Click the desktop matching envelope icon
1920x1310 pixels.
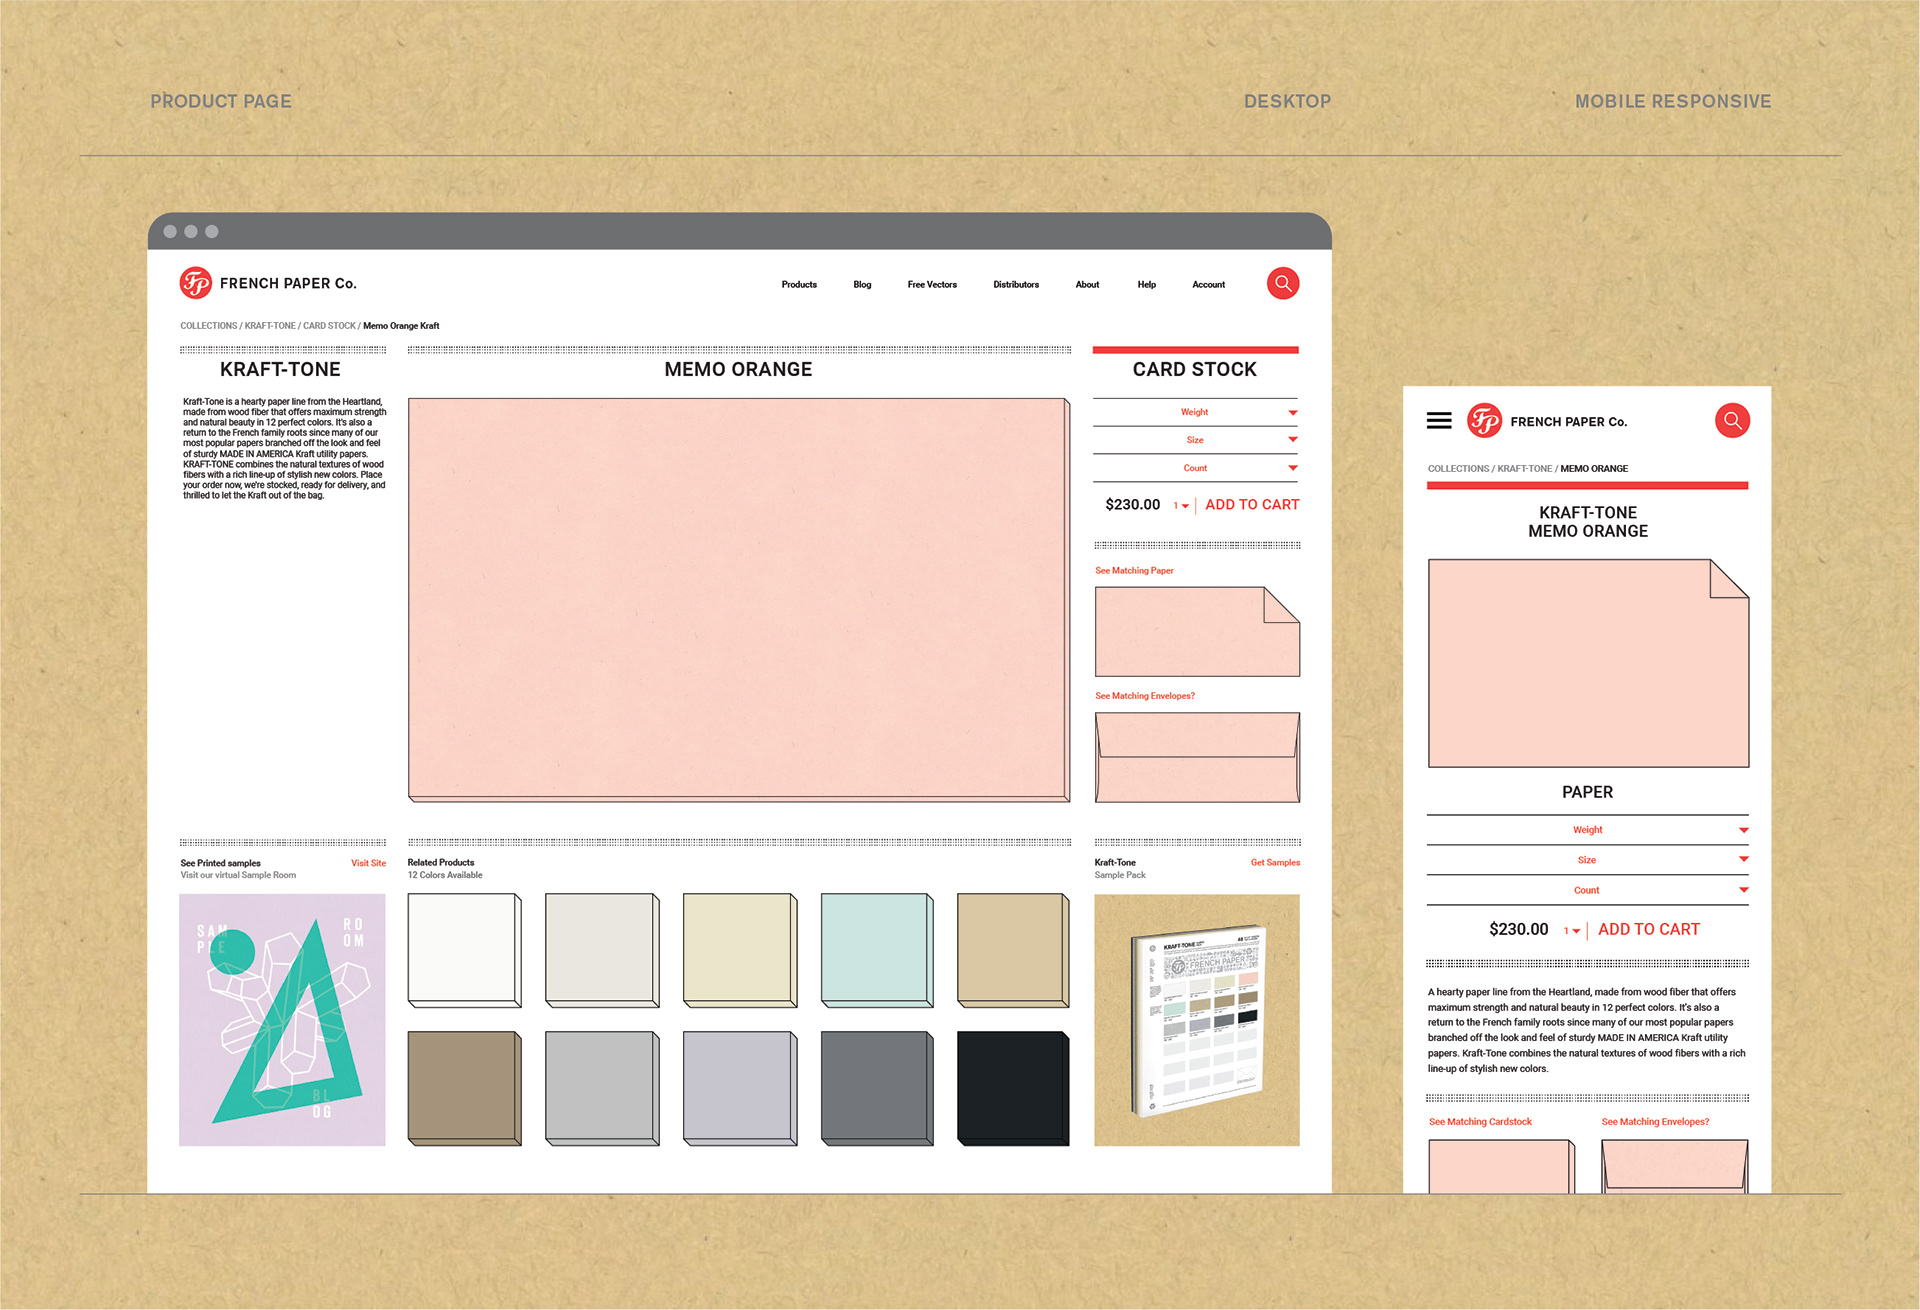[1196, 757]
